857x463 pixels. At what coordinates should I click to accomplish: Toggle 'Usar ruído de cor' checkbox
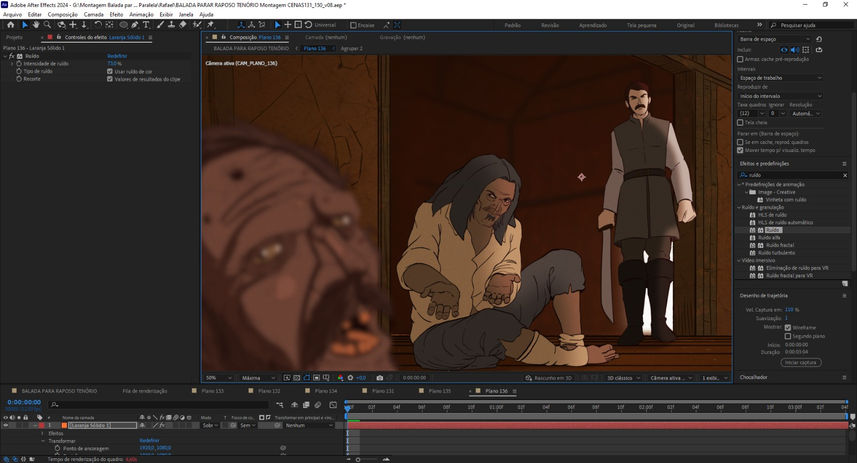tap(110, 72)
